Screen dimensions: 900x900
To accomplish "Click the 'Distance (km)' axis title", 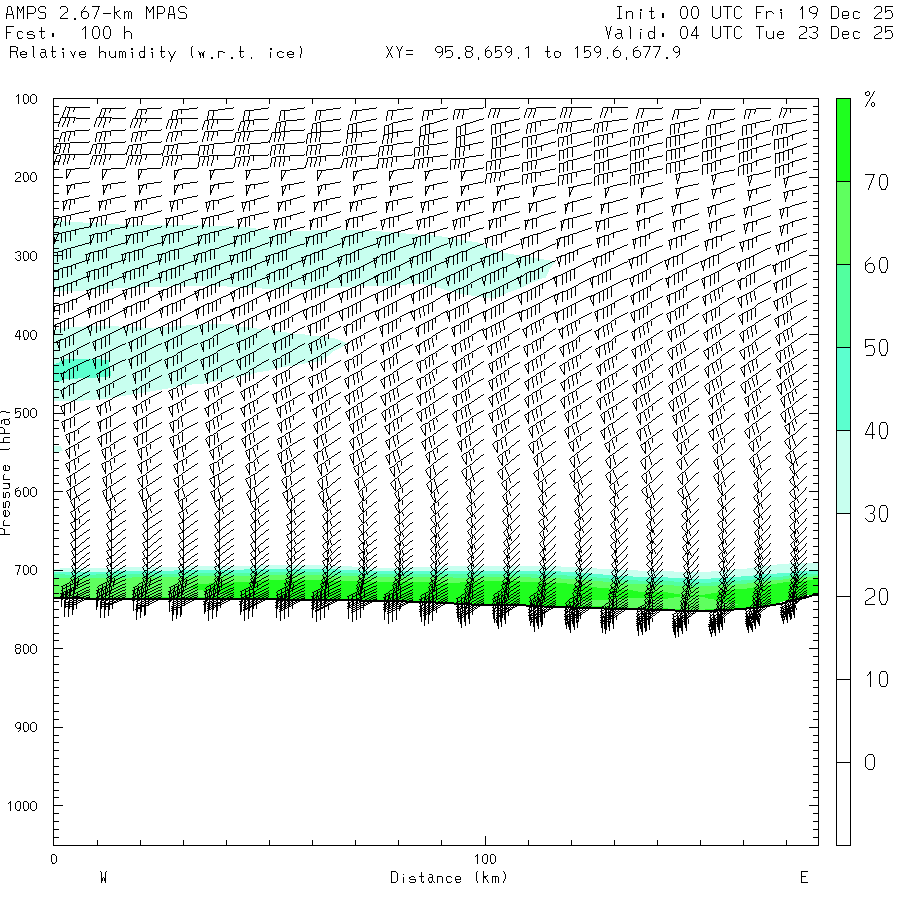I will click(x=449, y=878).
